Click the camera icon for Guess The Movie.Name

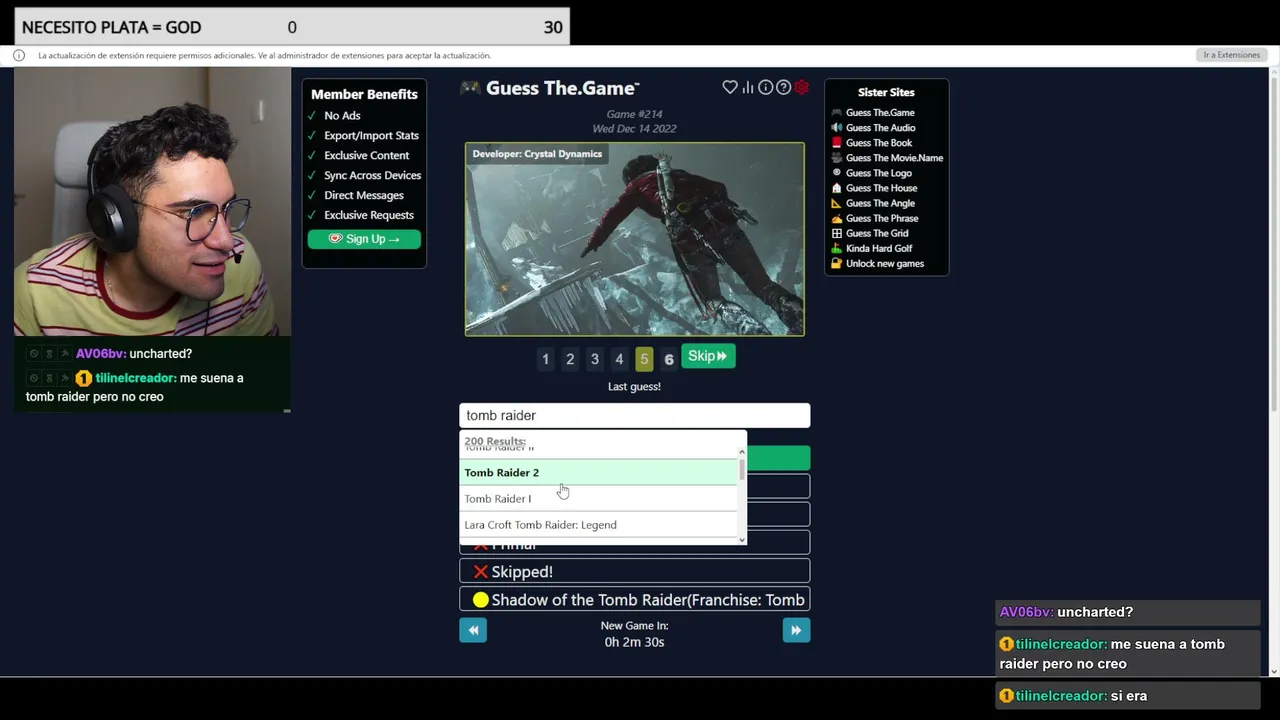tap(837, 158)
